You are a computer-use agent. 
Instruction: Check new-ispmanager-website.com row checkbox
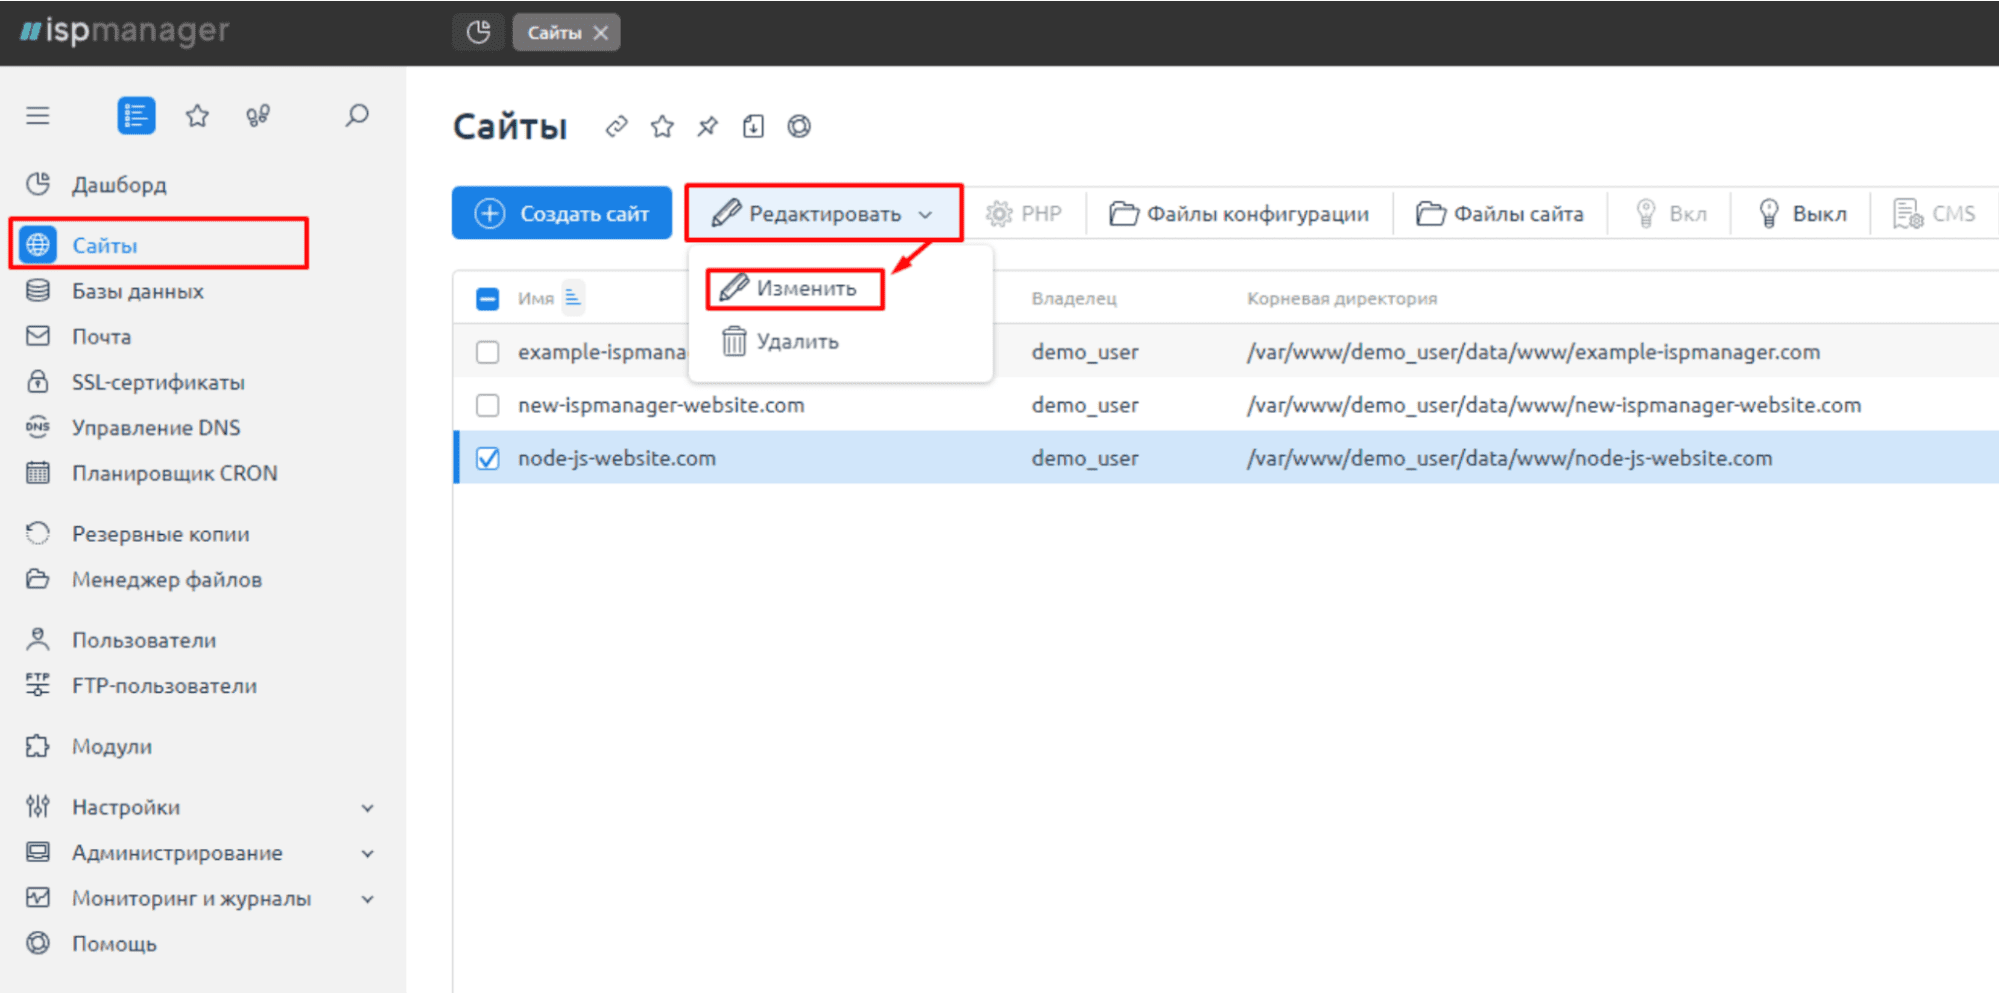click(x=488, y=405)
